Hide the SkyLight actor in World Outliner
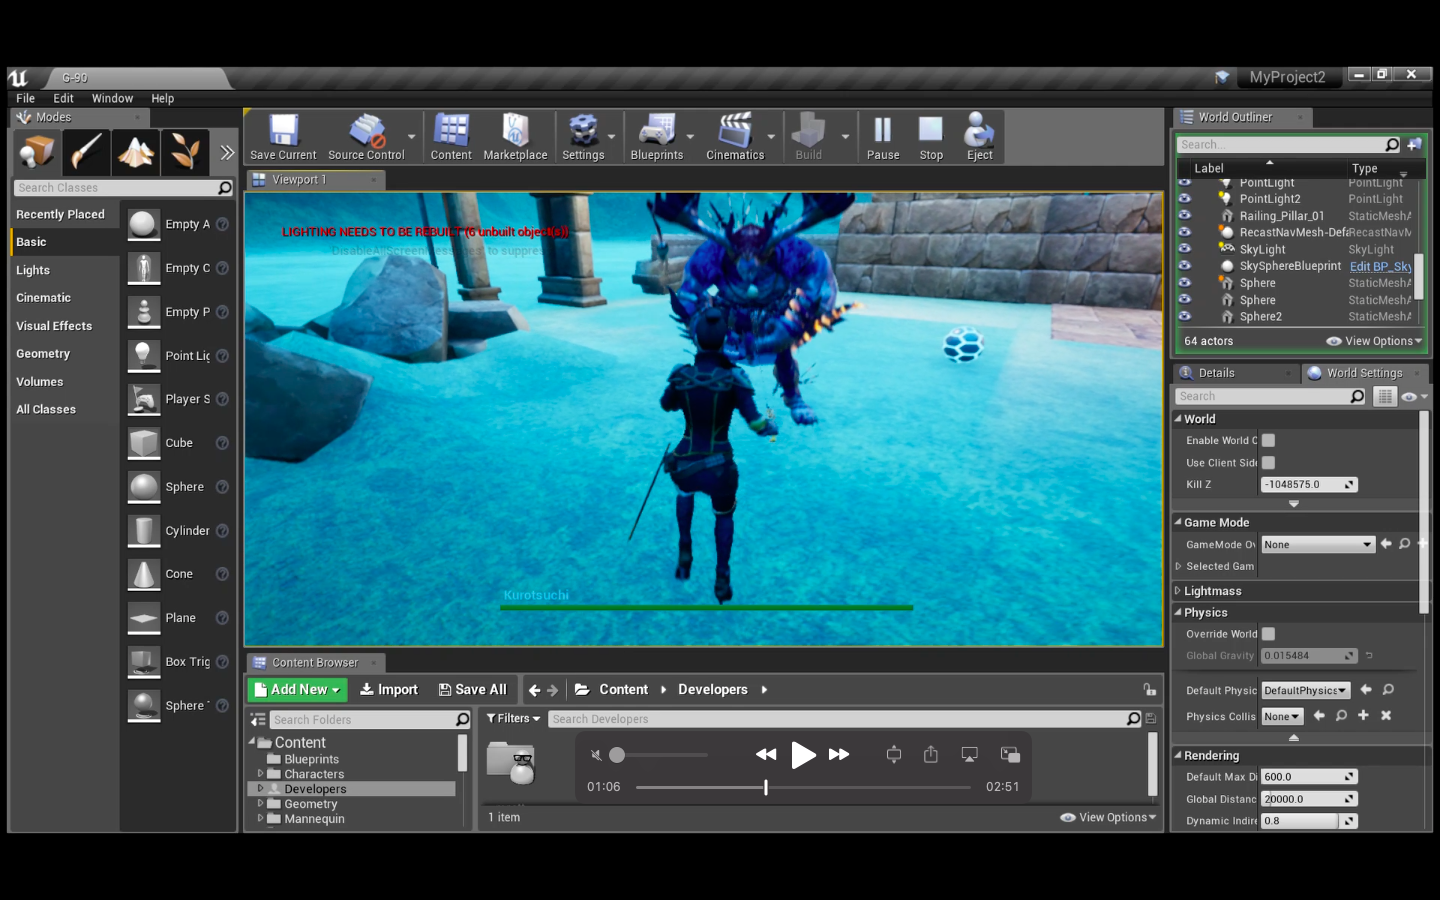Viewport: 1440px width, 900px height. (1185, 249)
